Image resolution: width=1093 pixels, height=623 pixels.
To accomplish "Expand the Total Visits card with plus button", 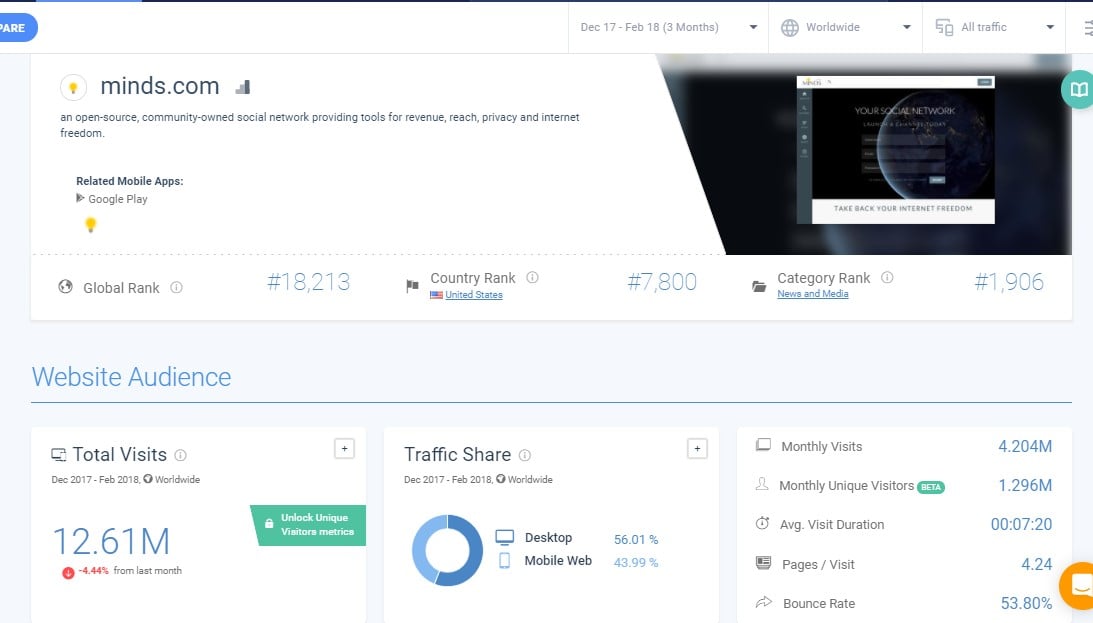I will point(344,449).
